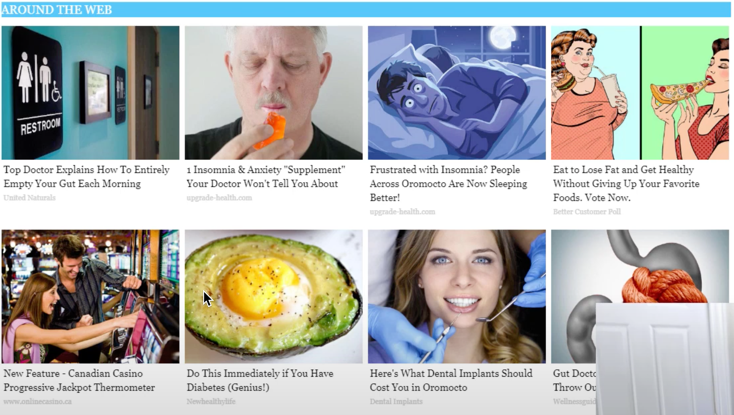Click 'Eat to Lose Fat and Get Healthy' headline
Screen dimensions: 734x415
(626, 183)
